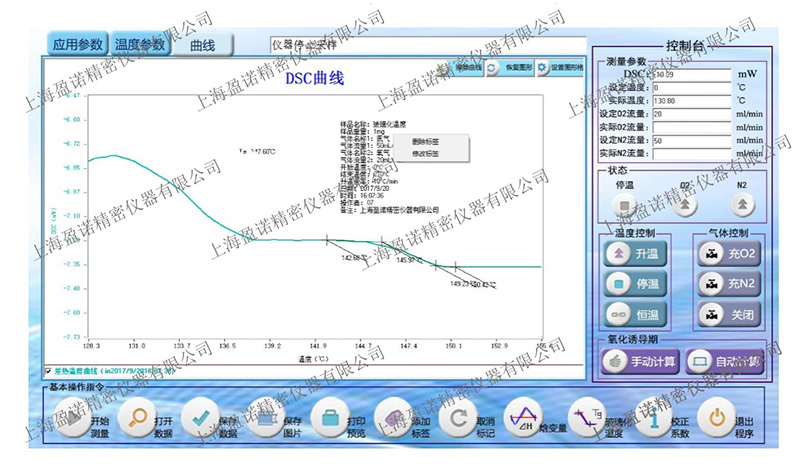800x470 pixels.
Task: Open data with the 打开数据 magnifier icon
Action: [134, 421]
